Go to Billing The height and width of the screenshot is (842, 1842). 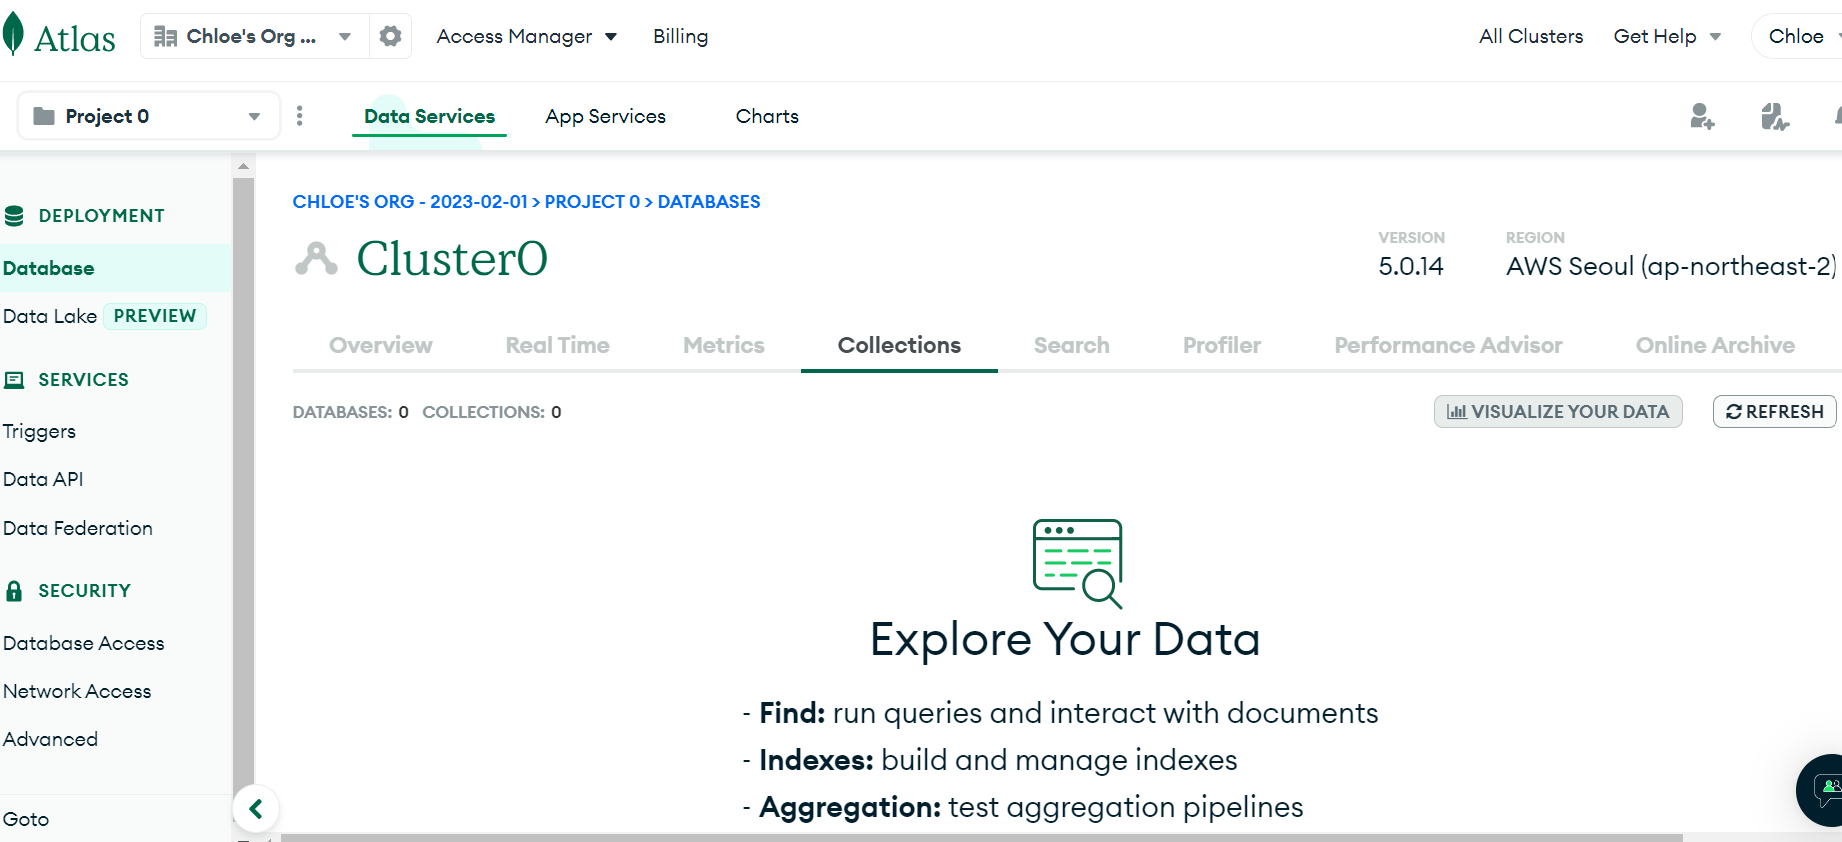coord(680,37)
